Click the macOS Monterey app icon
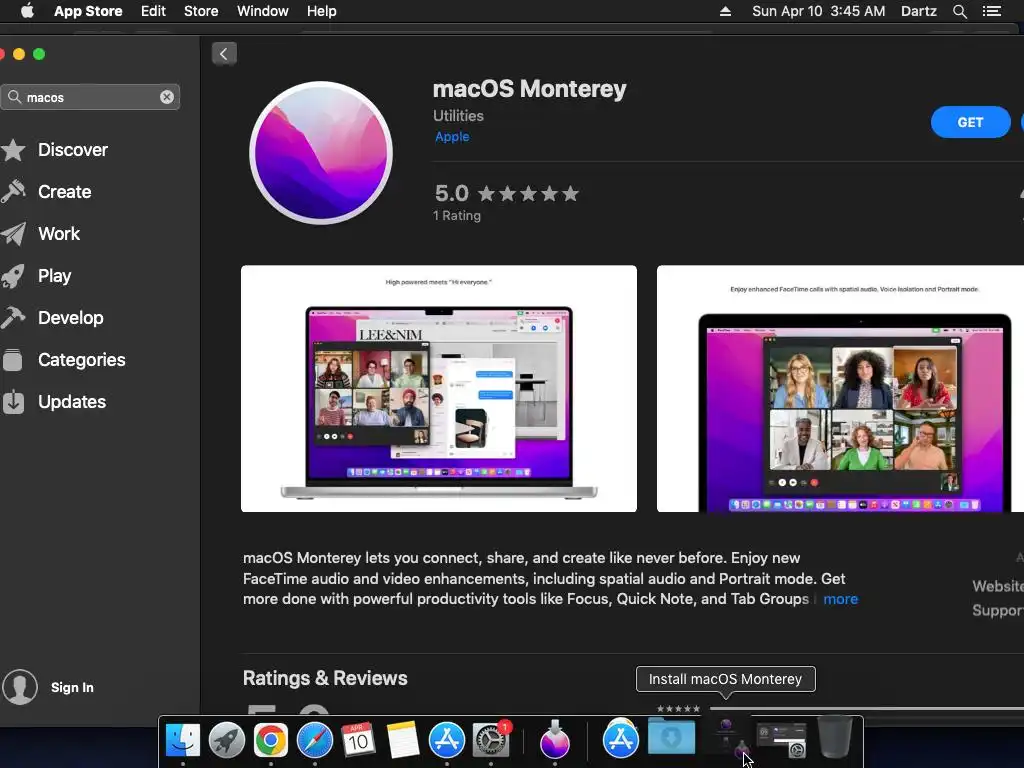 321,153
